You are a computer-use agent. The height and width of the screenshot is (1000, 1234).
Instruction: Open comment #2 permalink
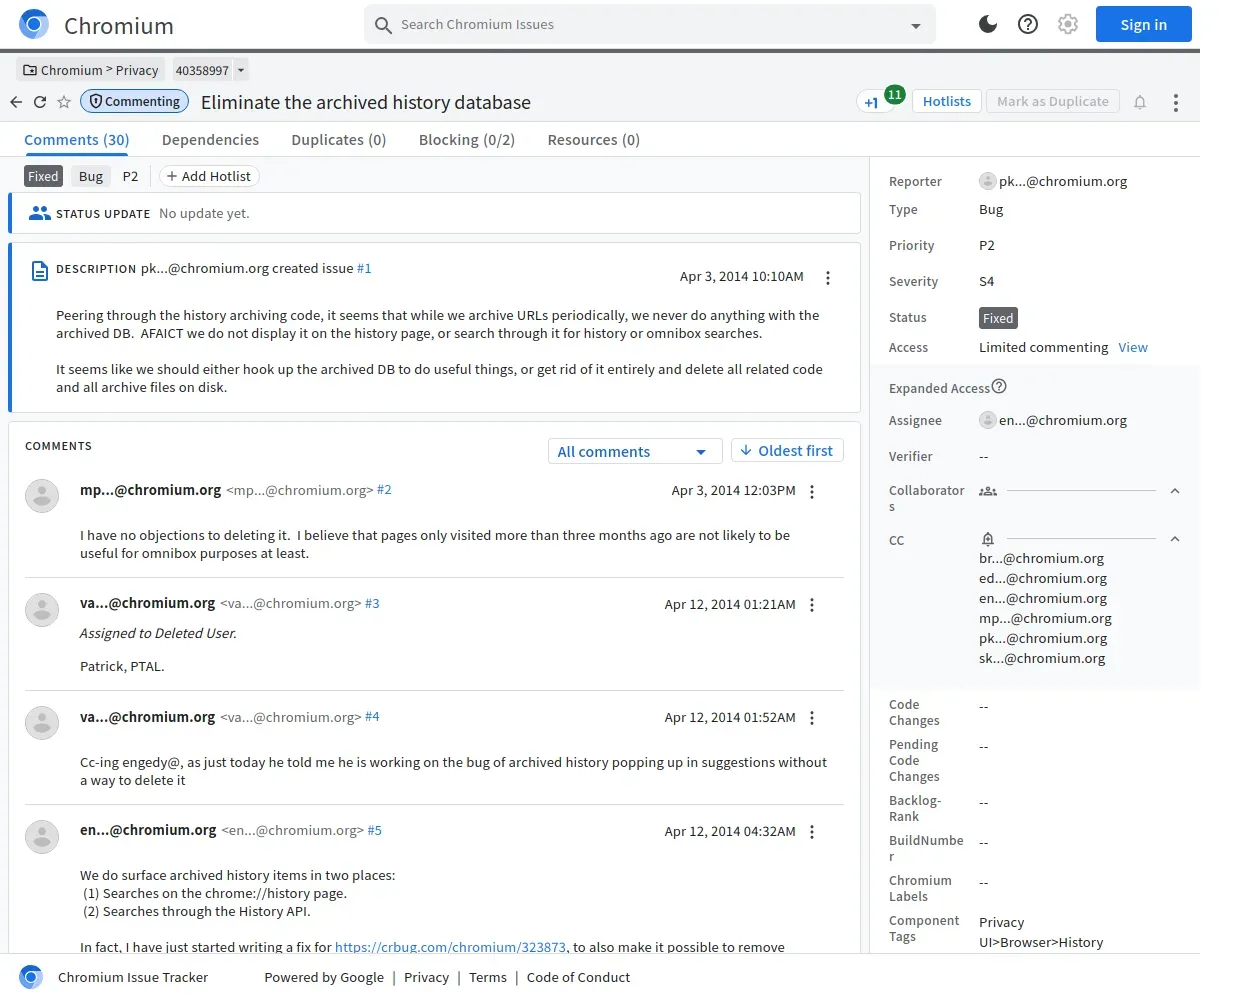(384, 490)
